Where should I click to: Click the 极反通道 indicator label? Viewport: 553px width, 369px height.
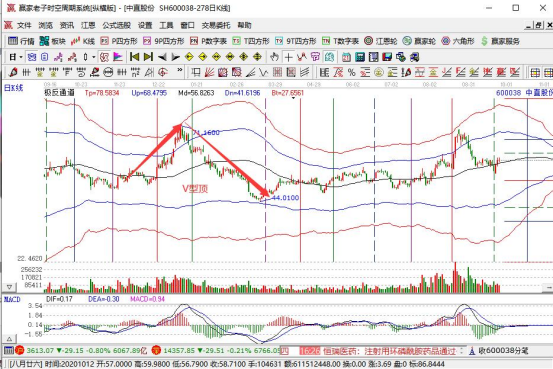[x=59, y=93]
